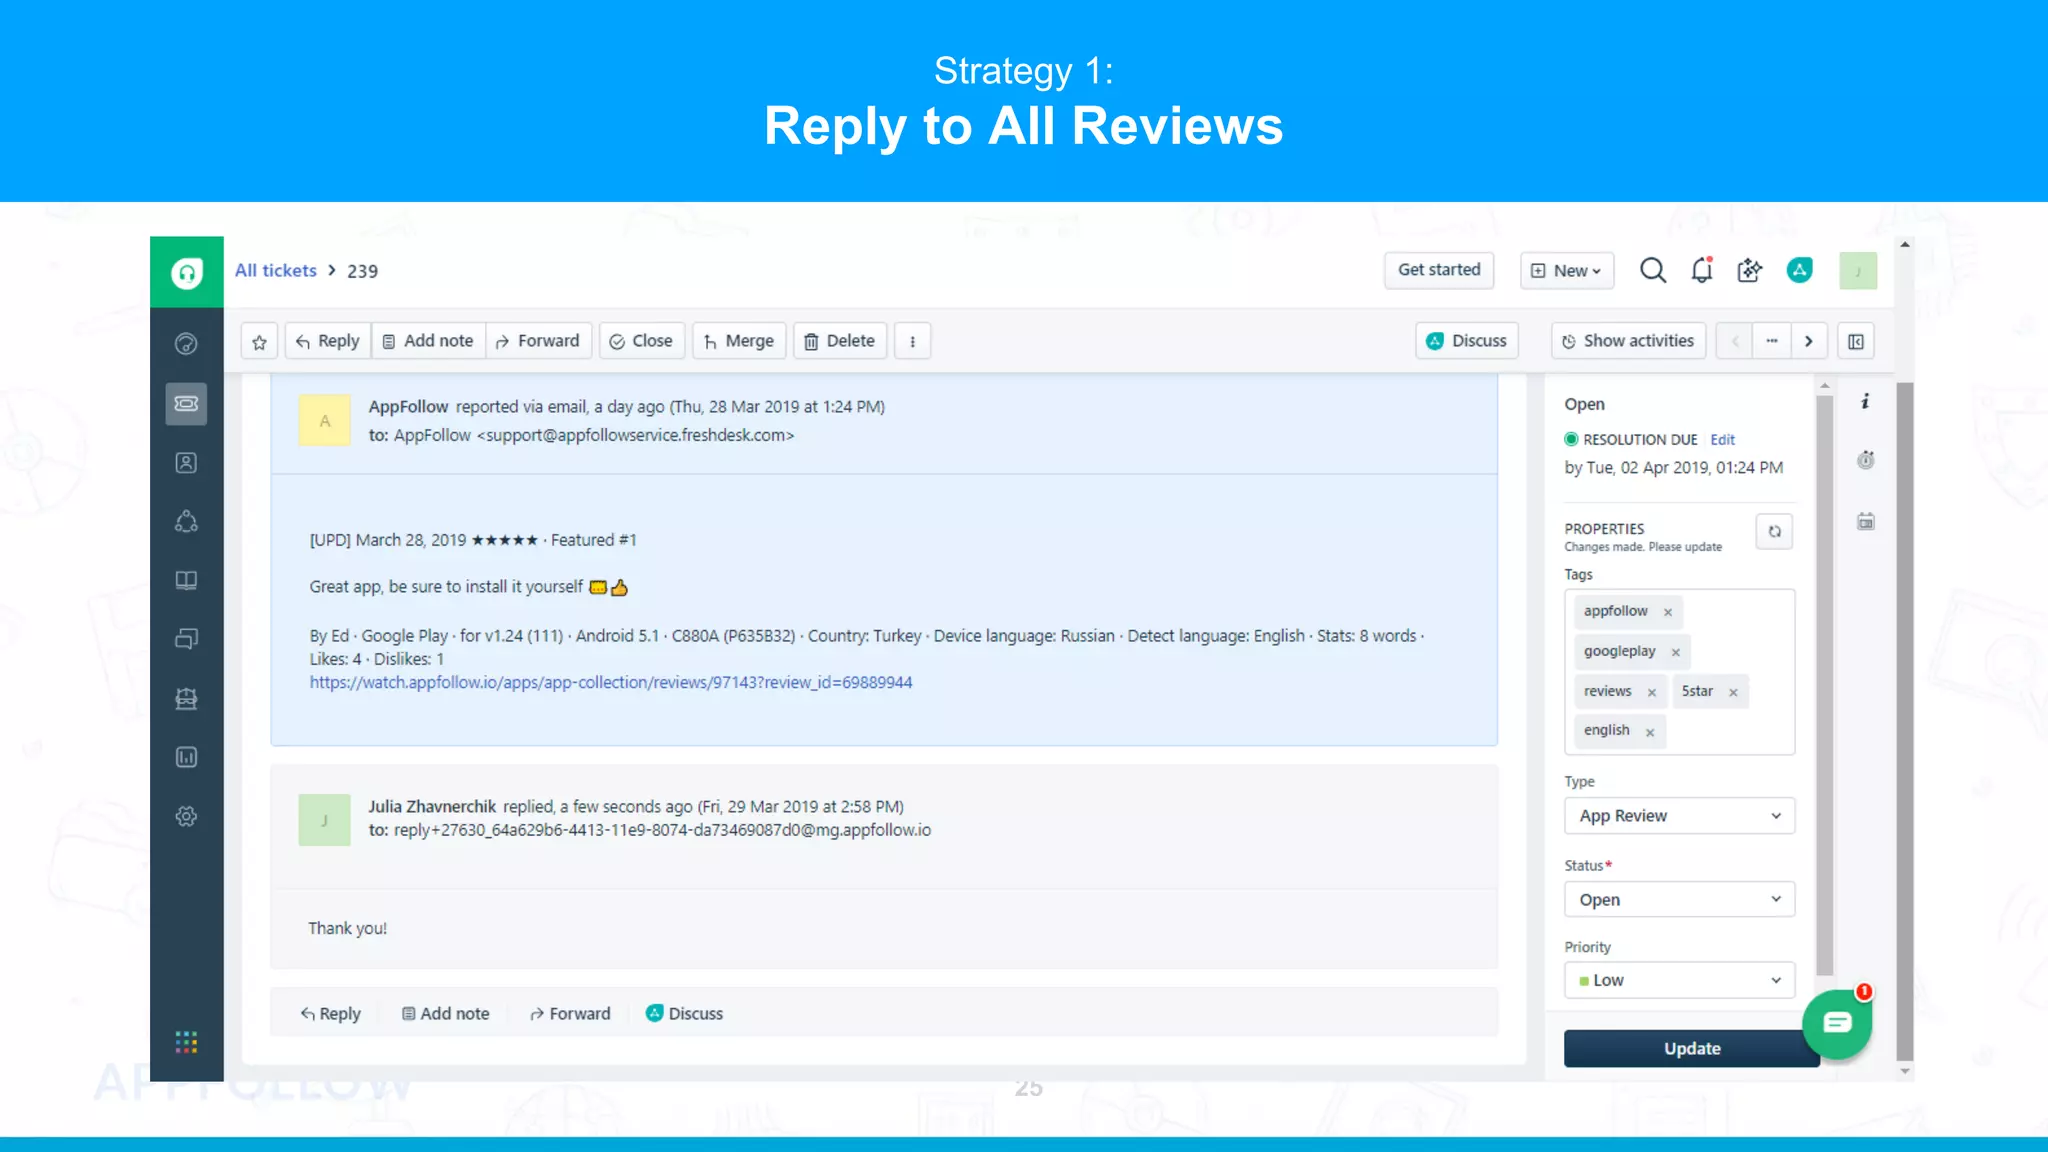
Task: Open the solutions book icon in sidebar
Action: (x=186, y=580)
